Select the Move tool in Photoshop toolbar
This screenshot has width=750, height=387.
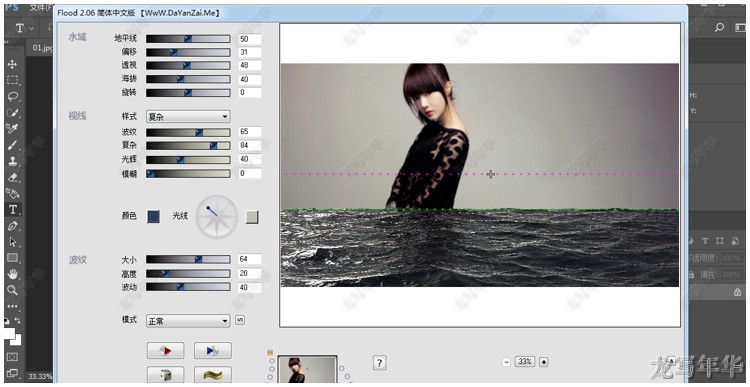[12, 64]
